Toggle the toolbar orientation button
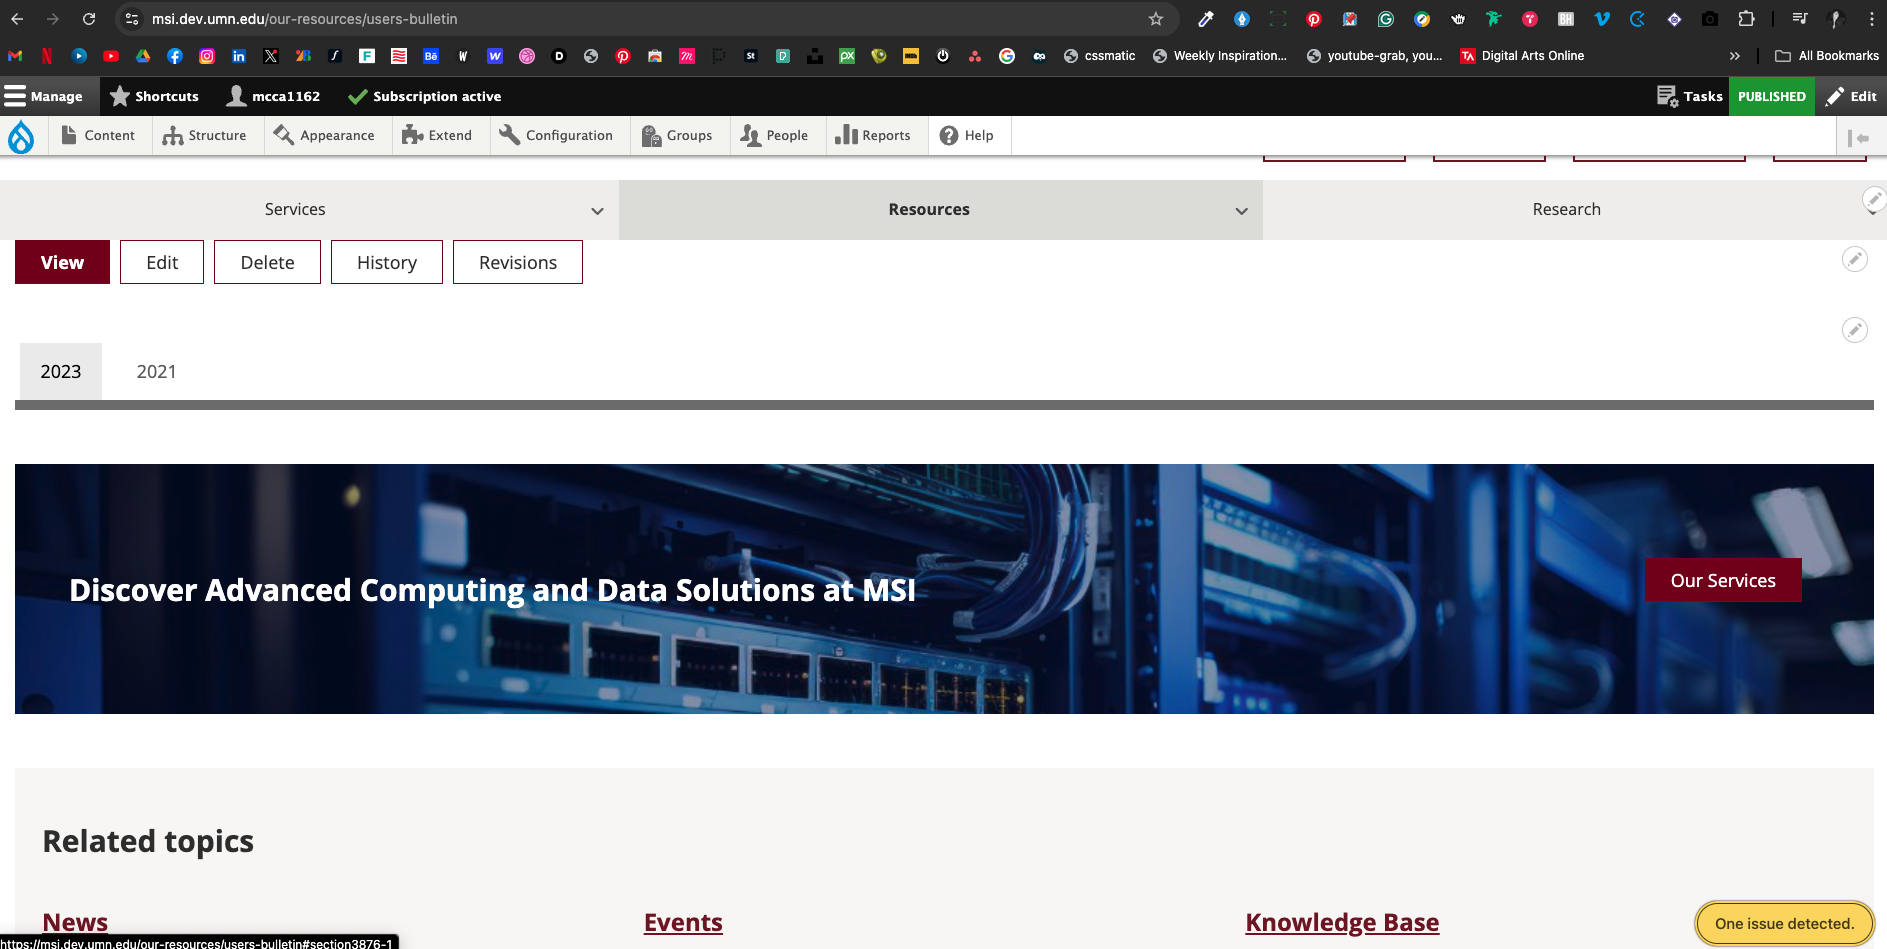 pos(1858,137)
